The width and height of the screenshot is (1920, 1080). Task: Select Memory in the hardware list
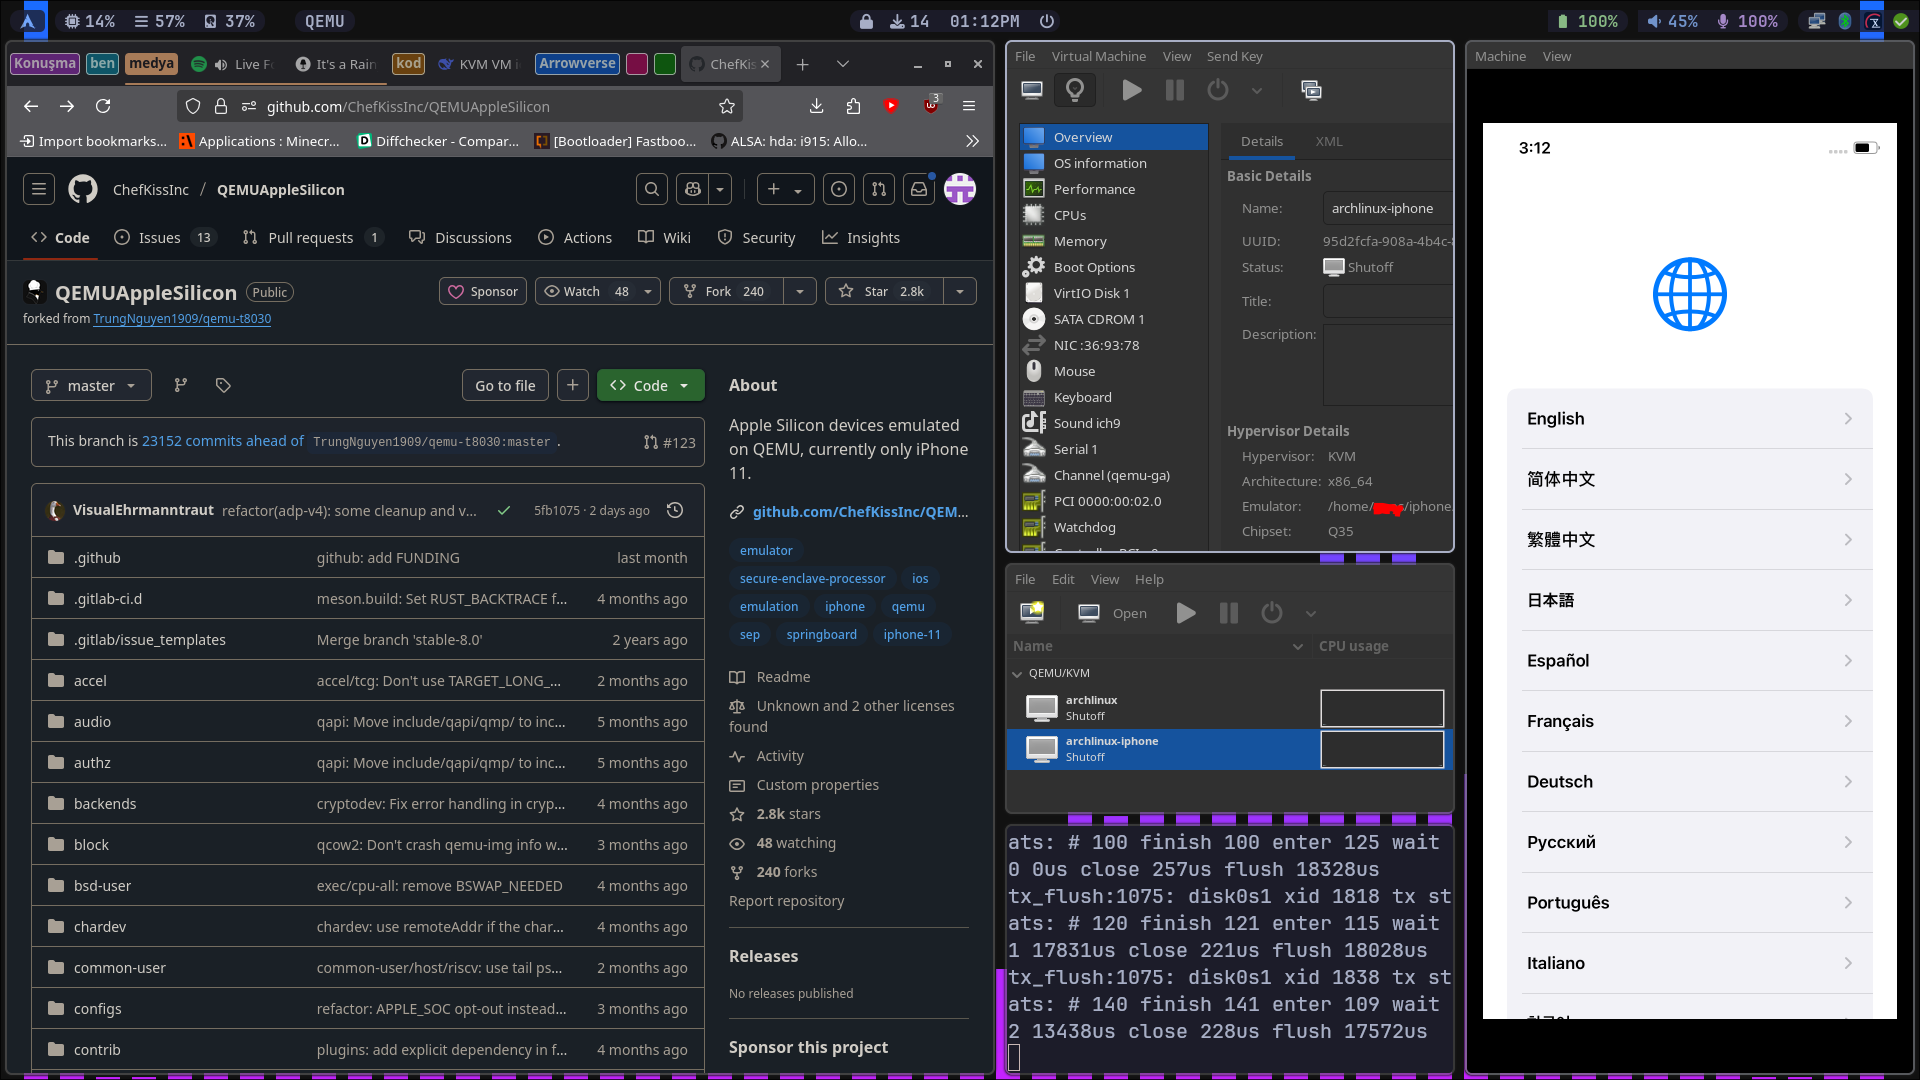[1113, 241]
